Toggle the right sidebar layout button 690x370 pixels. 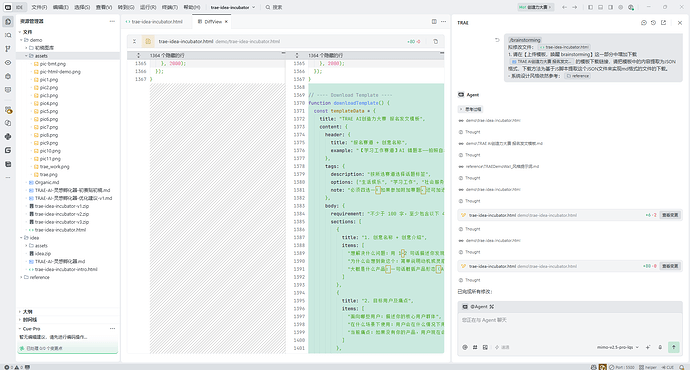pyautogui.click(x=611, y=7)
